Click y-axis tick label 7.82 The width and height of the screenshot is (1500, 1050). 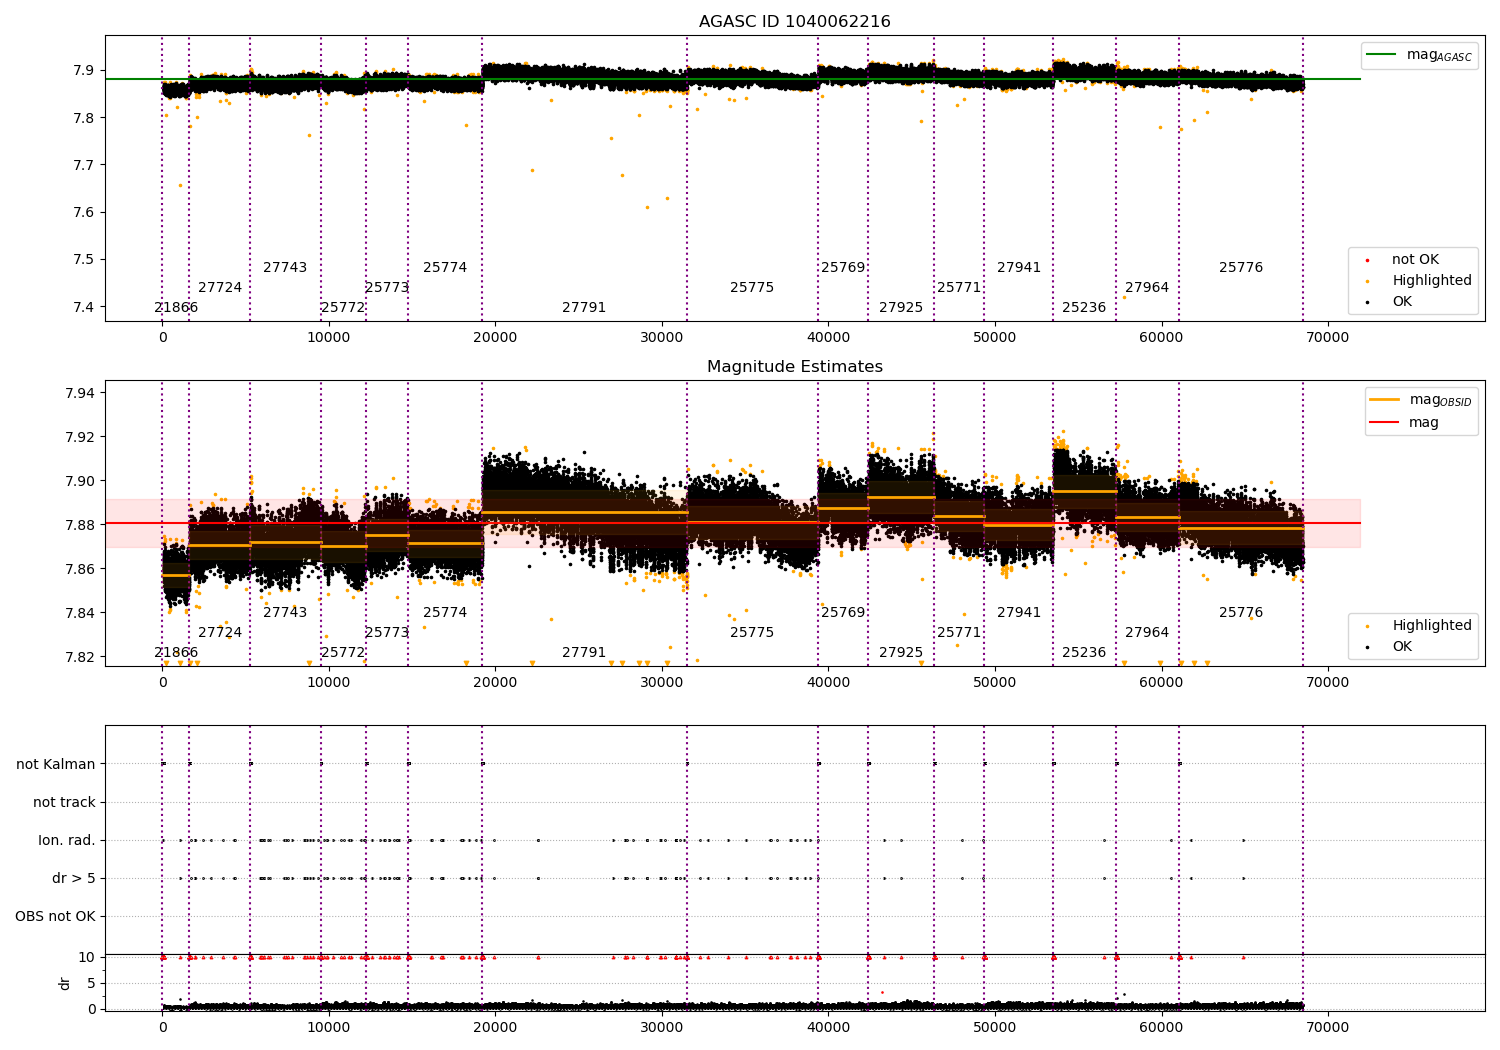[x=80, y=657]
